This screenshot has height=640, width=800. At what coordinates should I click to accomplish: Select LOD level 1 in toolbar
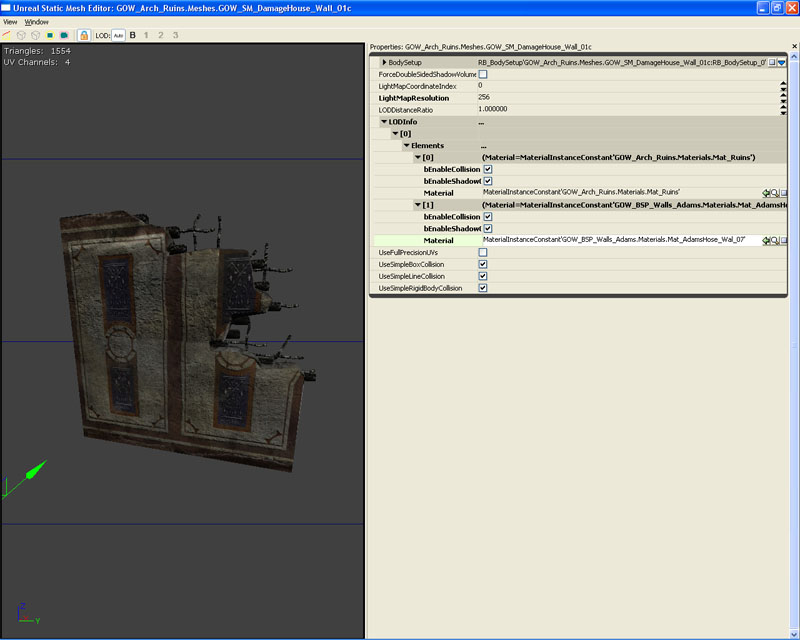click(146, 35)
